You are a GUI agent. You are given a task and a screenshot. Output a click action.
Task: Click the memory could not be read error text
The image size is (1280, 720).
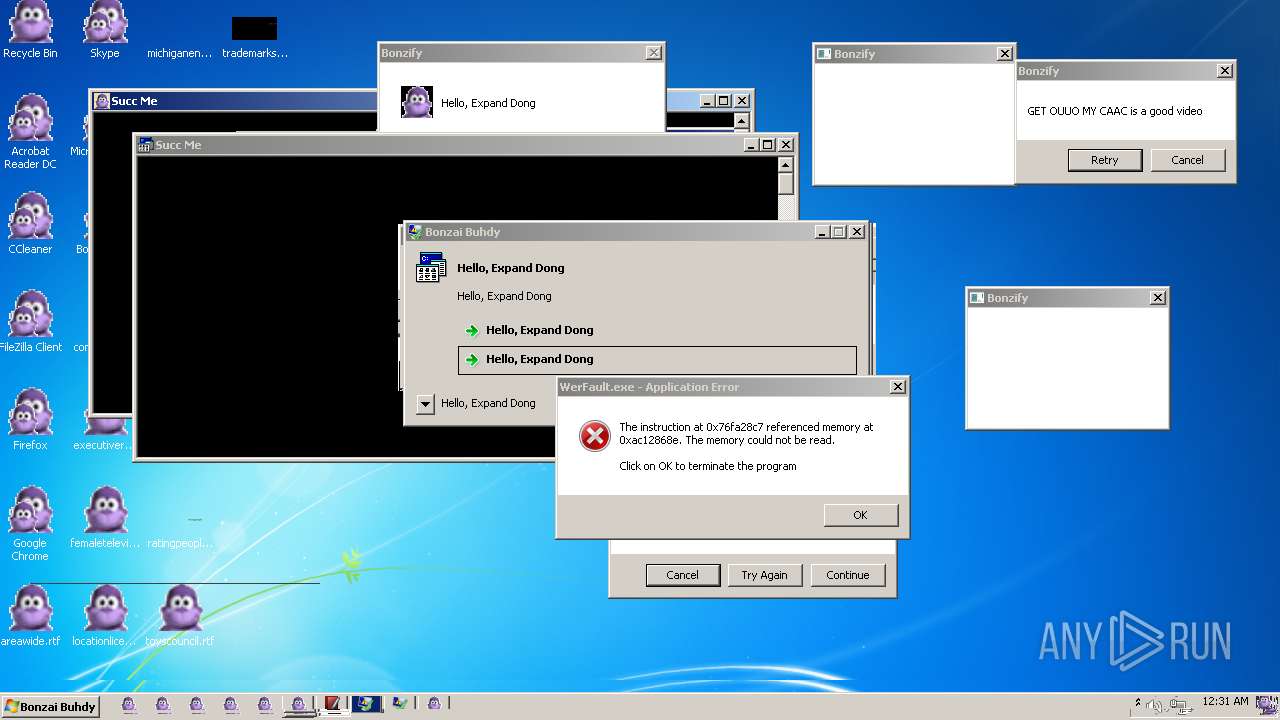point(746,433)
